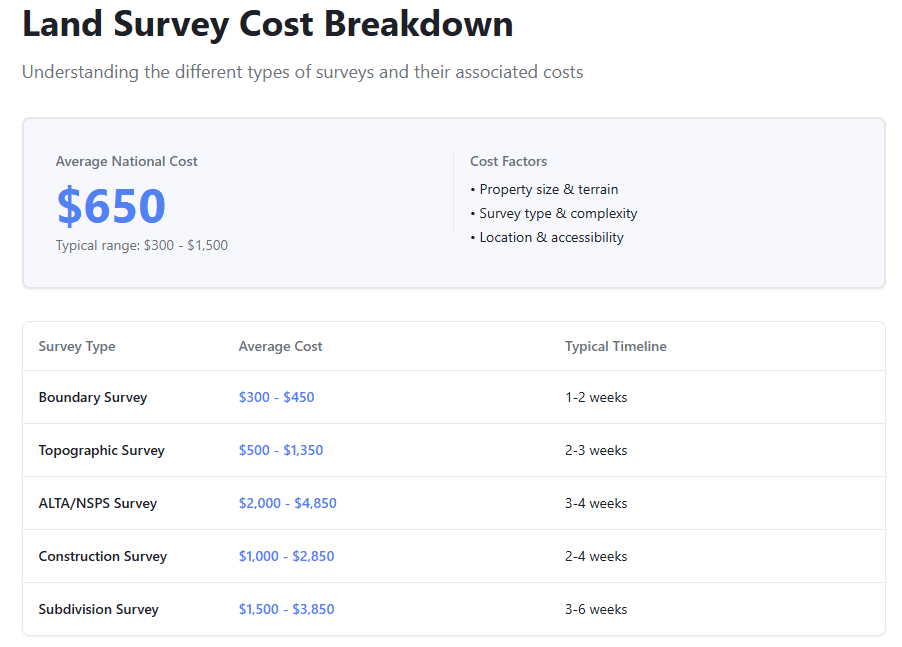The image size is (902, 647).
Task: Select the ALTA/NSPS Survey row label
Action: point(98,503)
